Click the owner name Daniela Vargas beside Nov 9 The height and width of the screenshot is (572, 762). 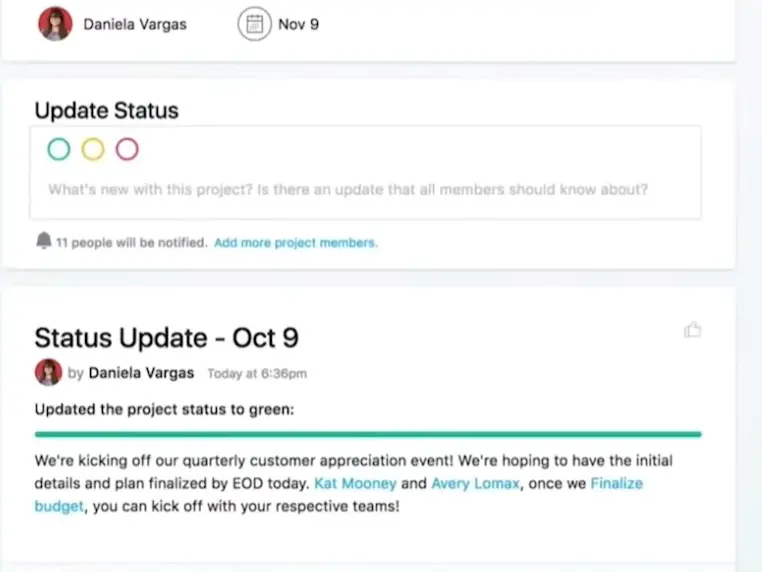135,24
